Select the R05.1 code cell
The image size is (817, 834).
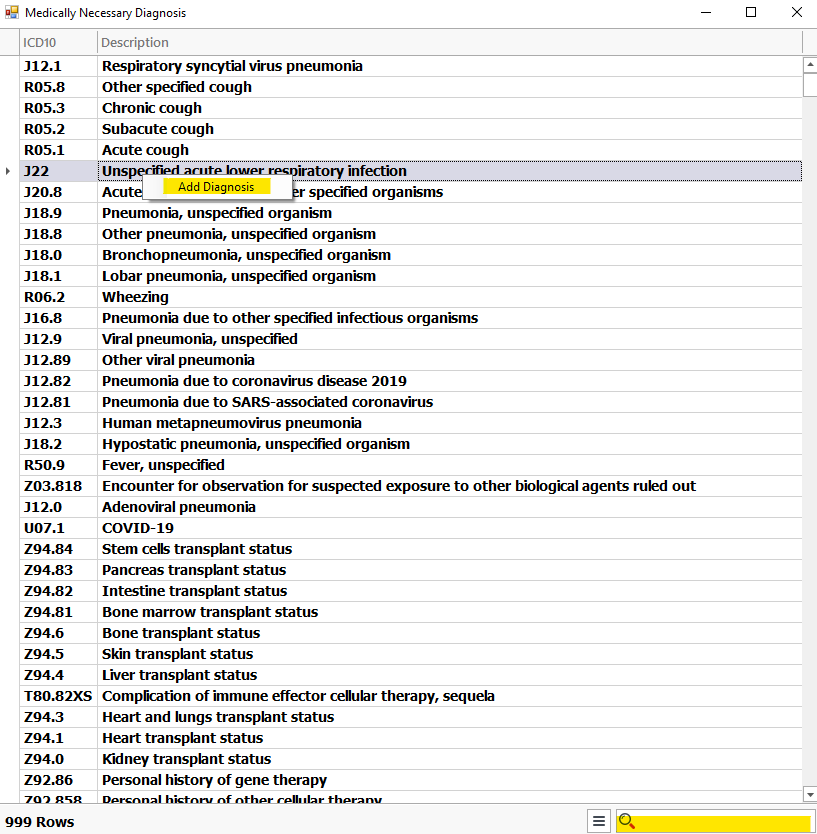(x=59, y=150)
